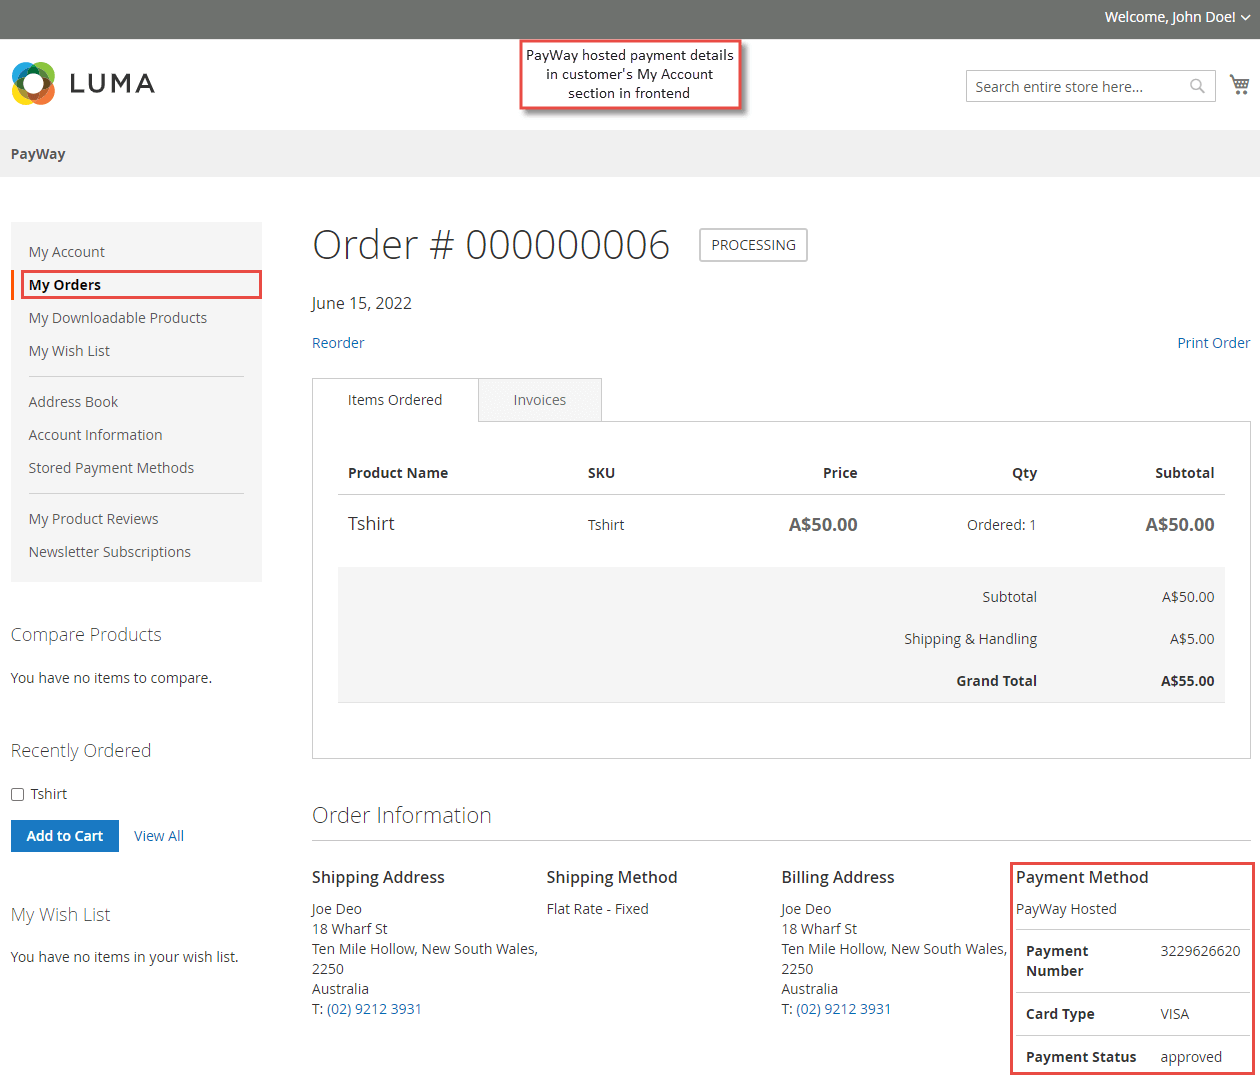Click the Payment Number value 3229626620
This screenshot has height=1083, width=1260.
point(1200,951)
